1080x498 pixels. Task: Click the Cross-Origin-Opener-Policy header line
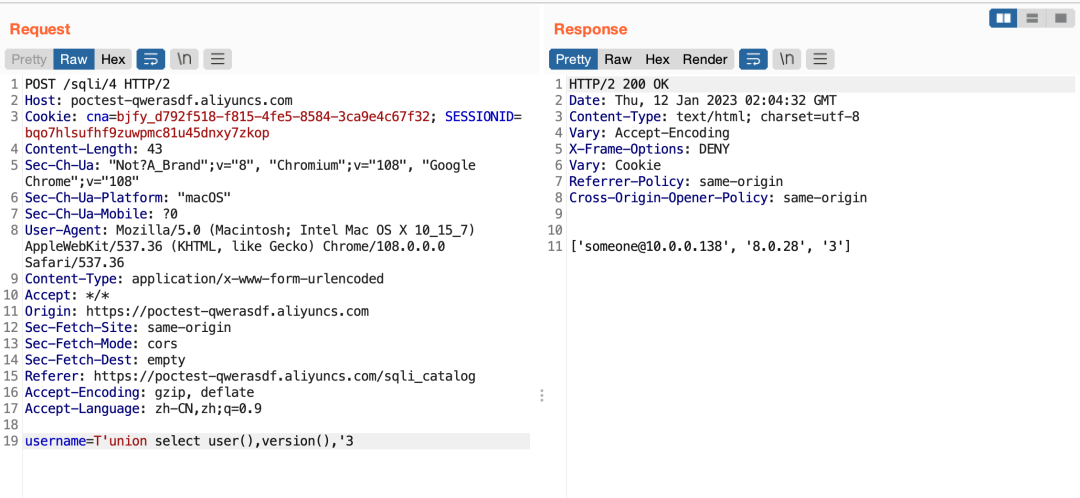point(718,198)
